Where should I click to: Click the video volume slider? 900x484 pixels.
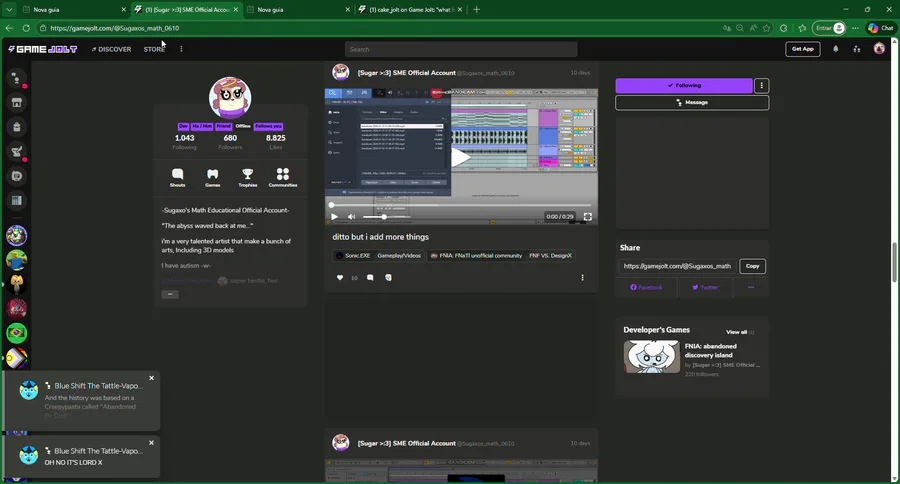point(386,217)
